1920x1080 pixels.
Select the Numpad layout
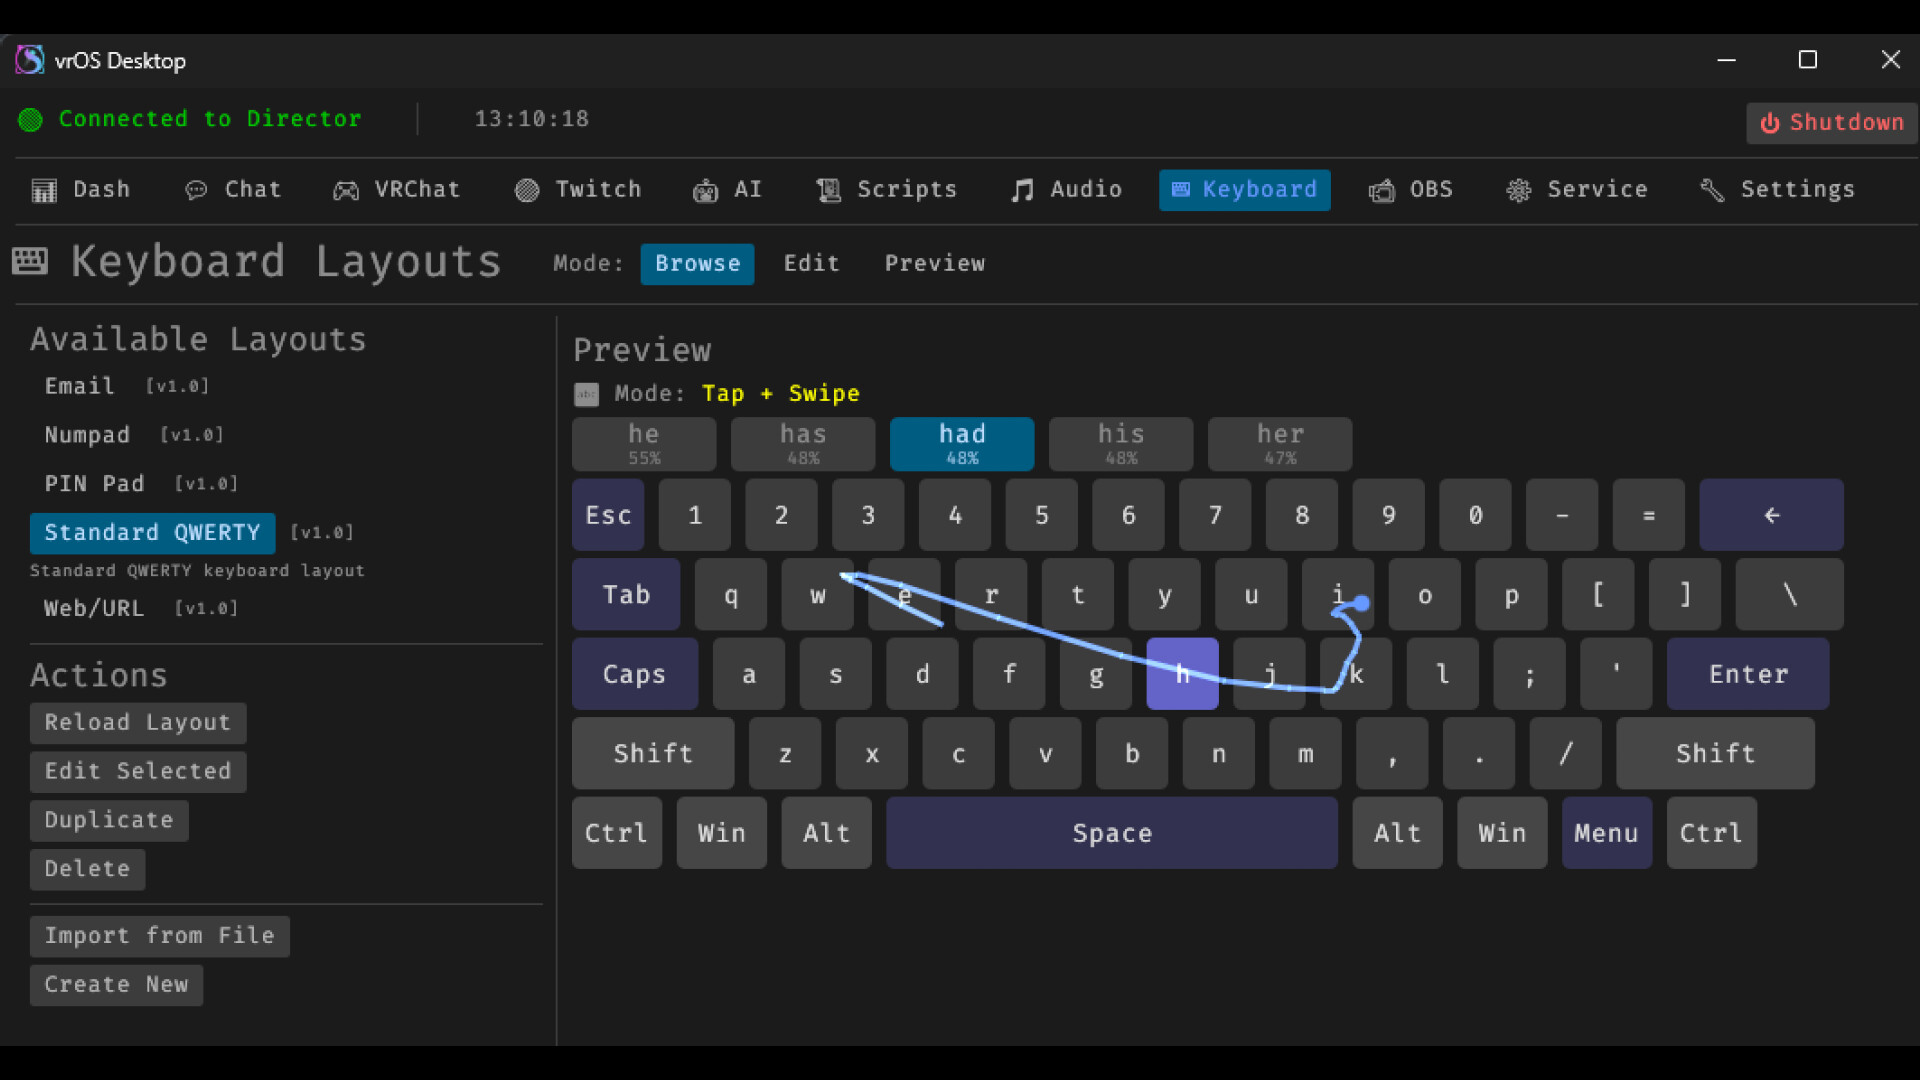(x=88, y=435)
